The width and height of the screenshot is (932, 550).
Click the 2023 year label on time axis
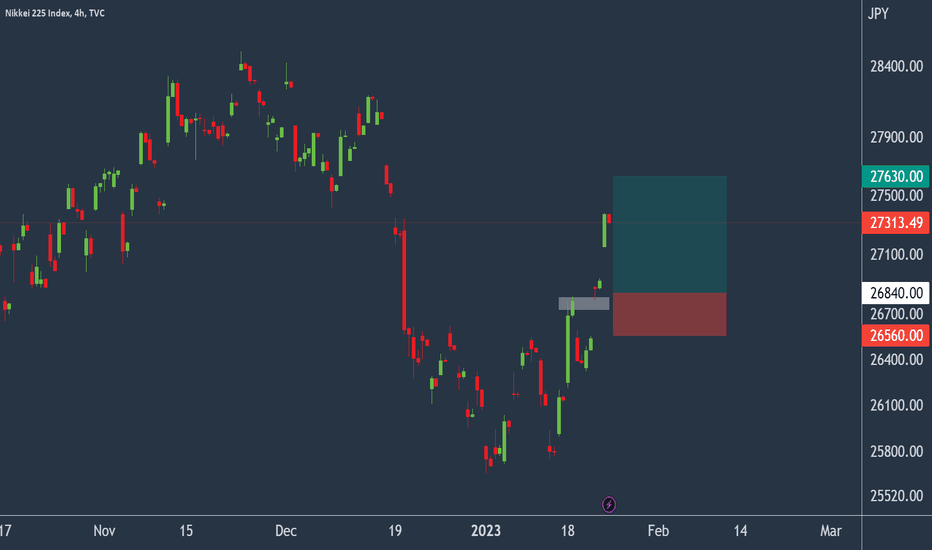point(486,531)
